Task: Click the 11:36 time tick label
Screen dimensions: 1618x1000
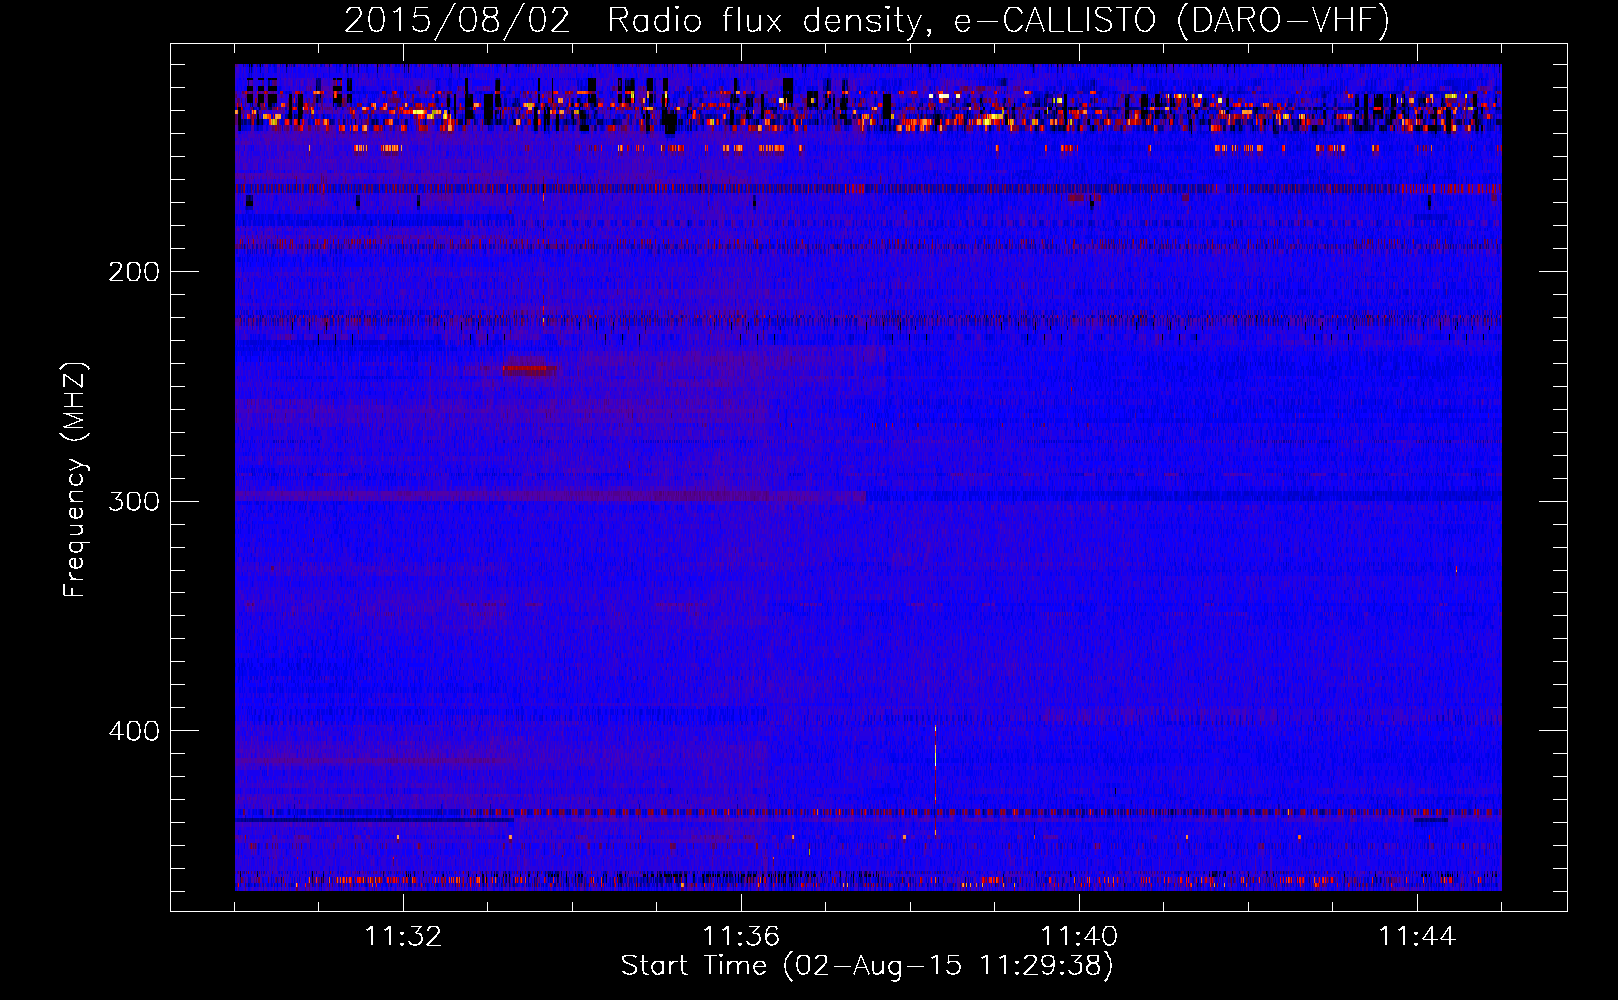Action: 741,937
